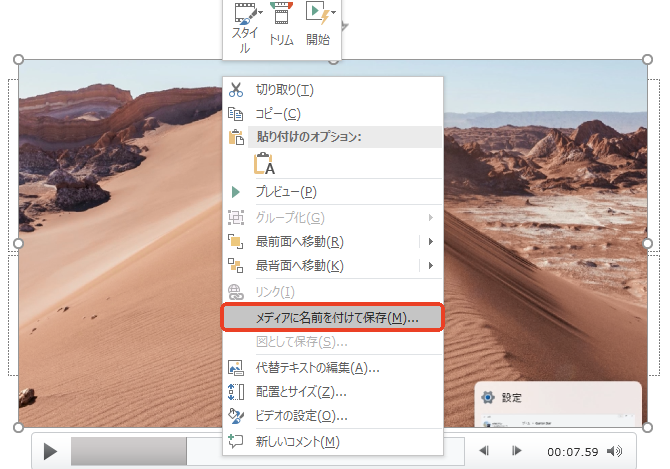Select プレビュー(P) menu entry
The image size is (670, 469).
[332, 192]
